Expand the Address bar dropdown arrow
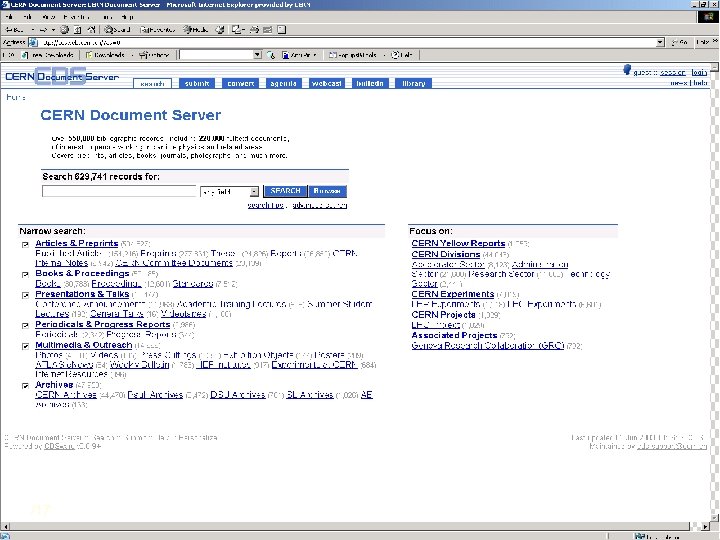This screenshot has width=720, height=540. click(660, 43)
